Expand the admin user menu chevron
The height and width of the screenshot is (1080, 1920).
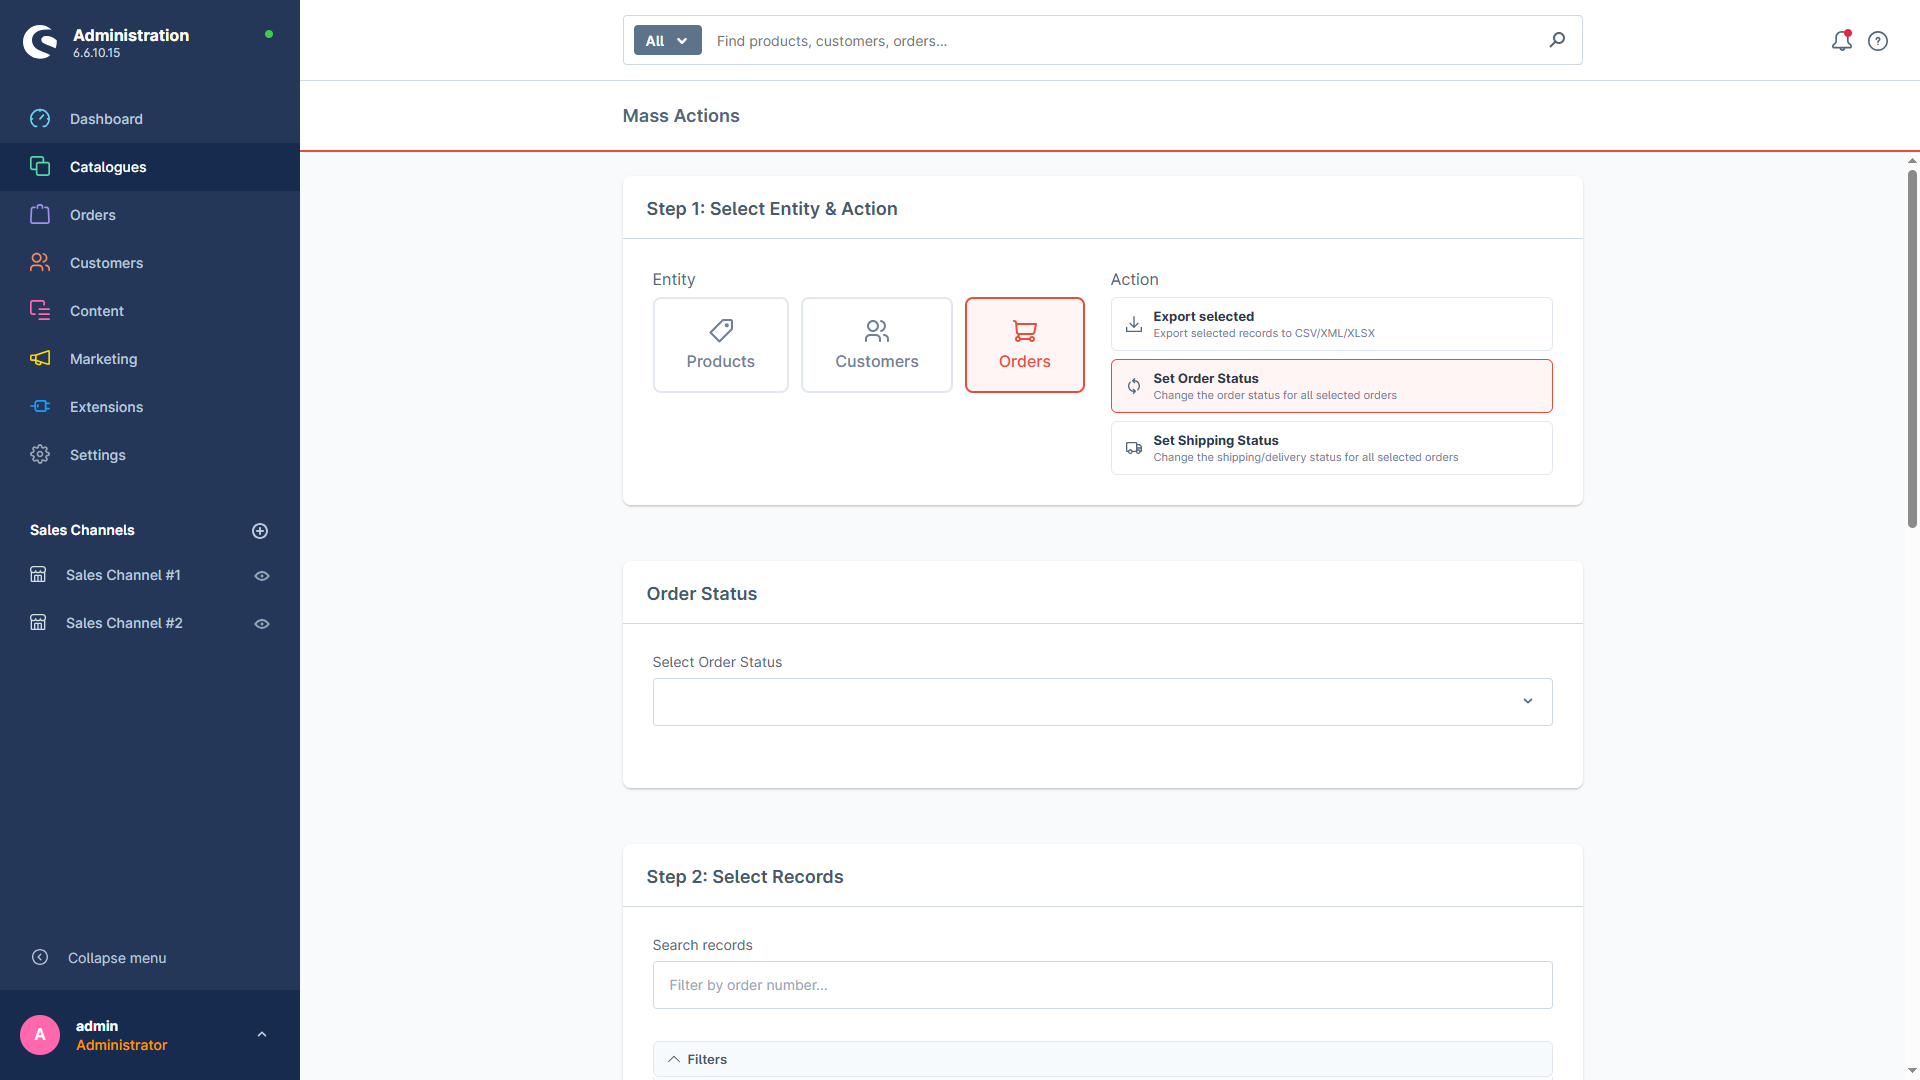click(262, 1035)
